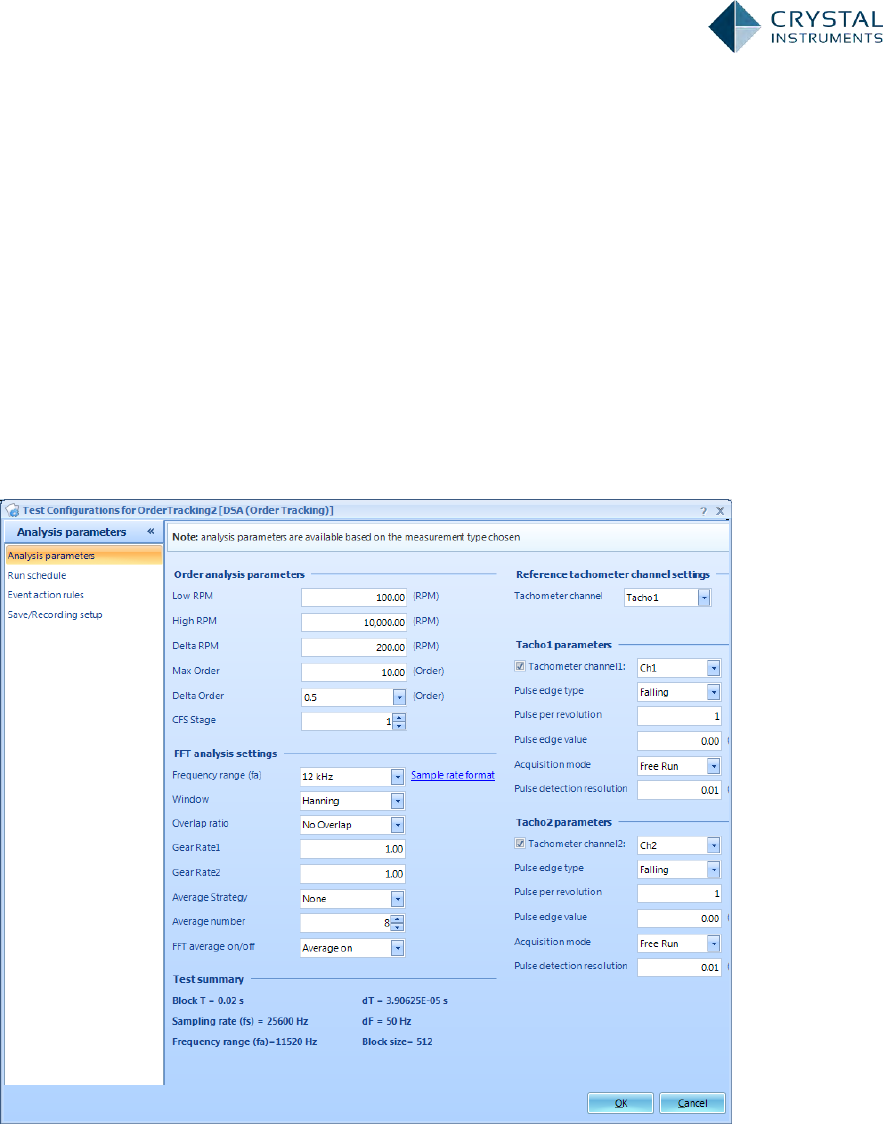
Task: Decrease CFS Stage with down arrow
Action: (399, 726)
